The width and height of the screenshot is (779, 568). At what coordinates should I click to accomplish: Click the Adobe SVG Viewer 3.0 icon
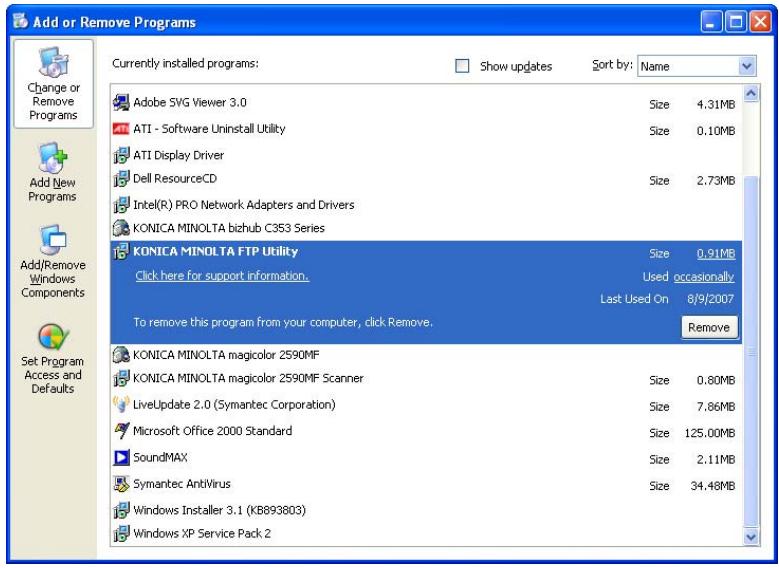coord(121,103)
